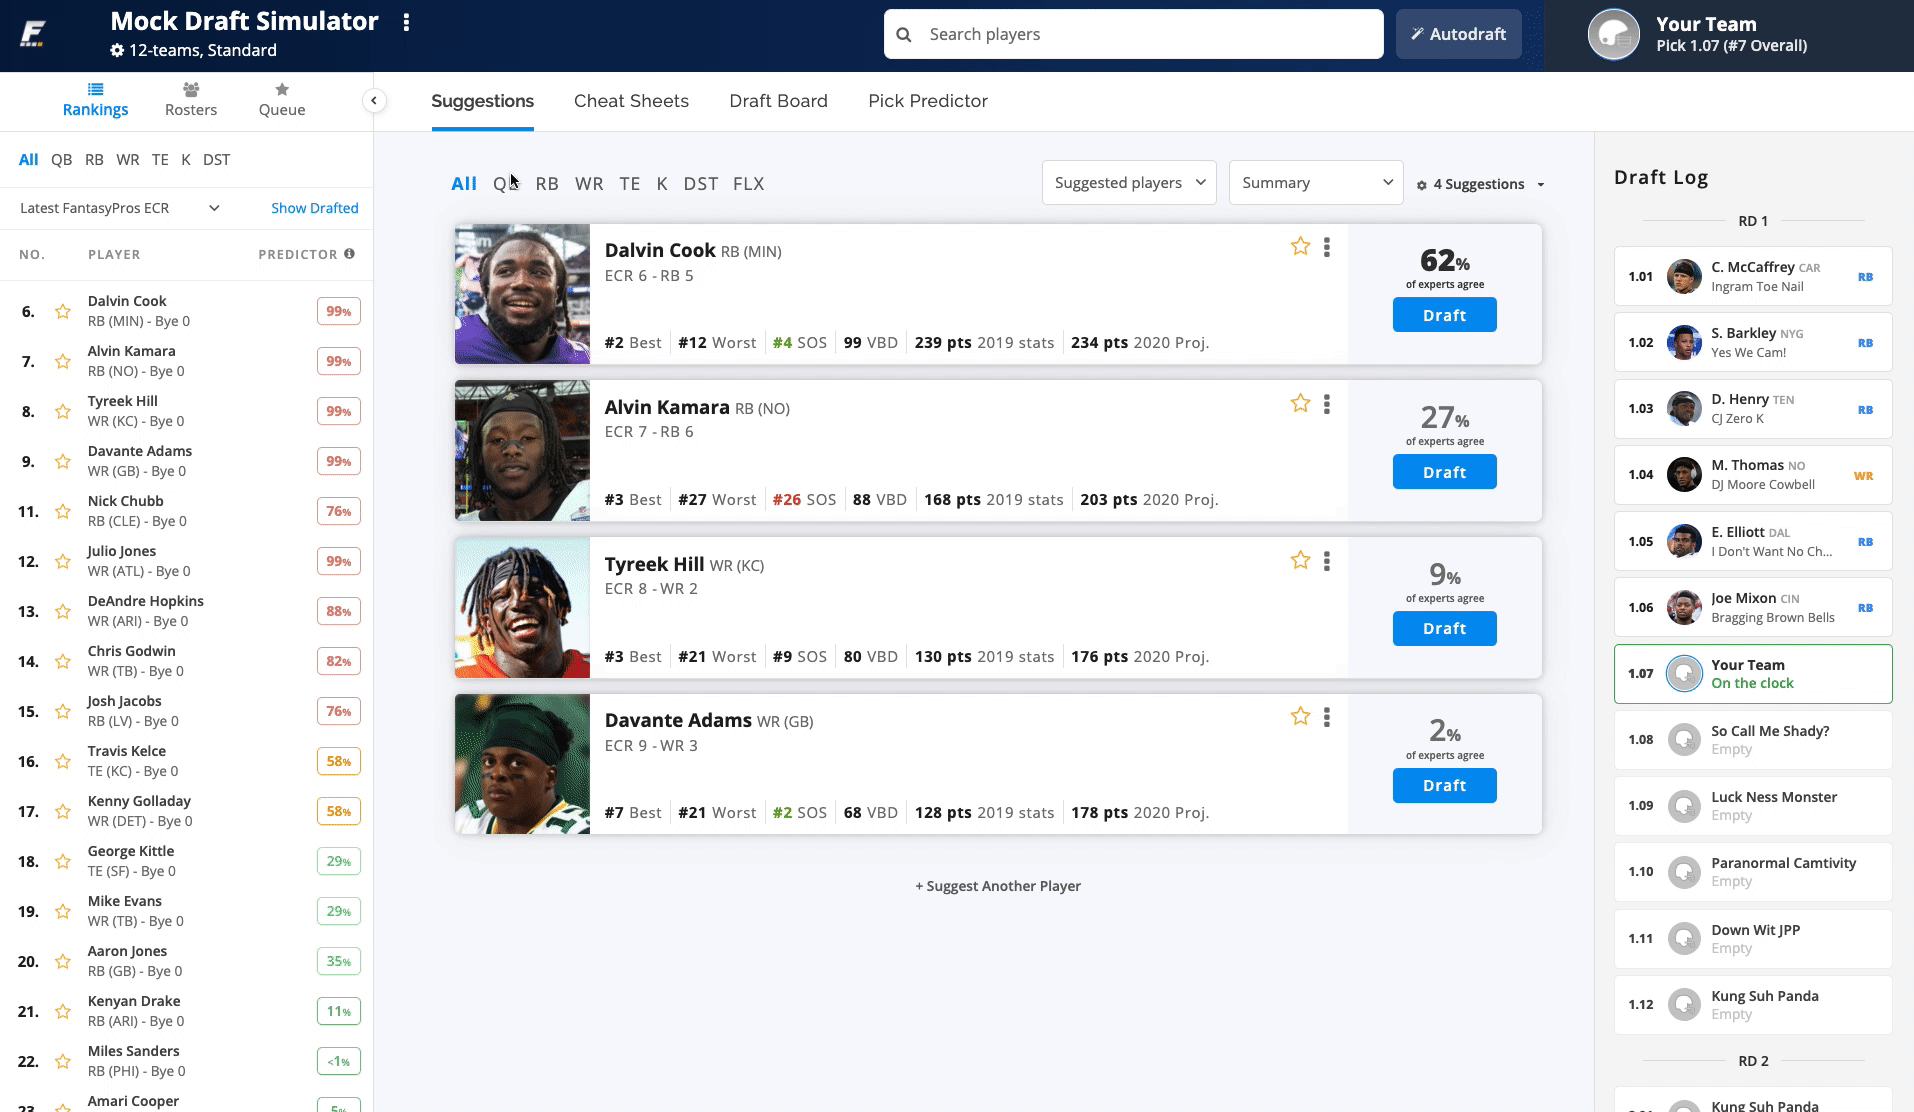Open Josh Jacobs in rankings list

[x=124, y=701]
